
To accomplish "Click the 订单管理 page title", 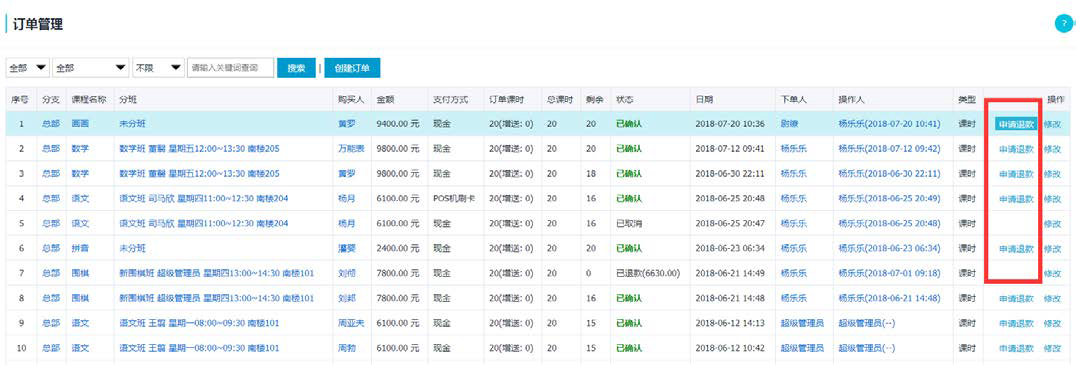I will (38, 25).
